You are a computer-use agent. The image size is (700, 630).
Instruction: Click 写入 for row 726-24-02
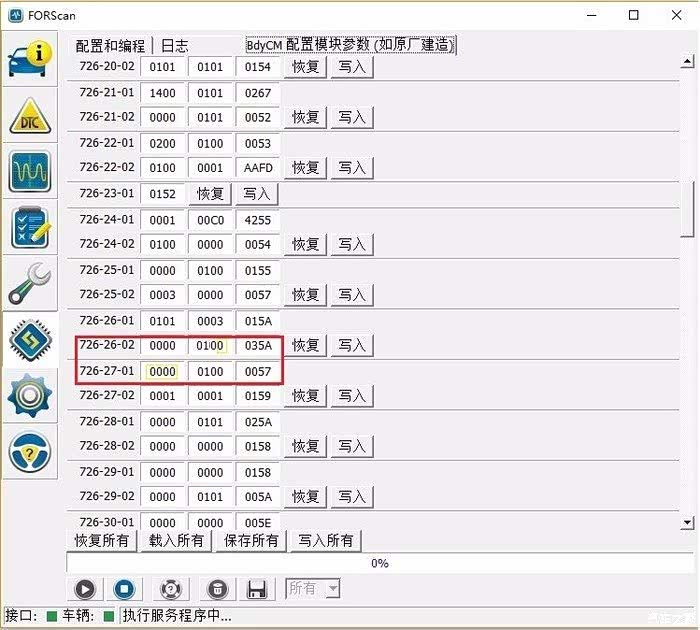click(352, 244)
